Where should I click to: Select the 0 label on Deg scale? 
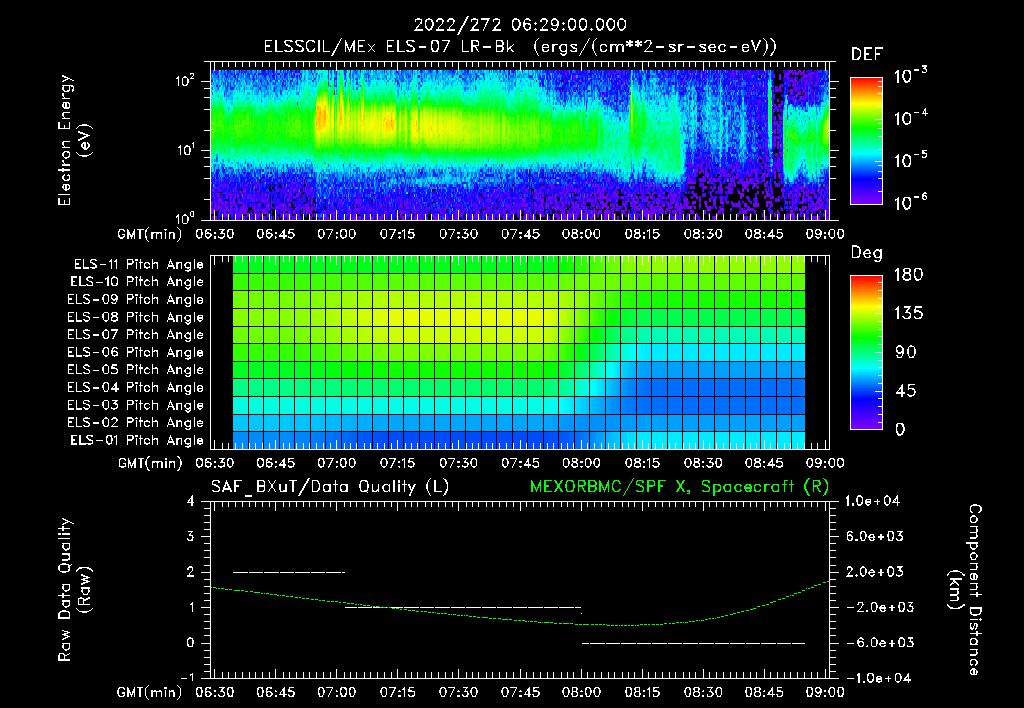coord(901,429)
